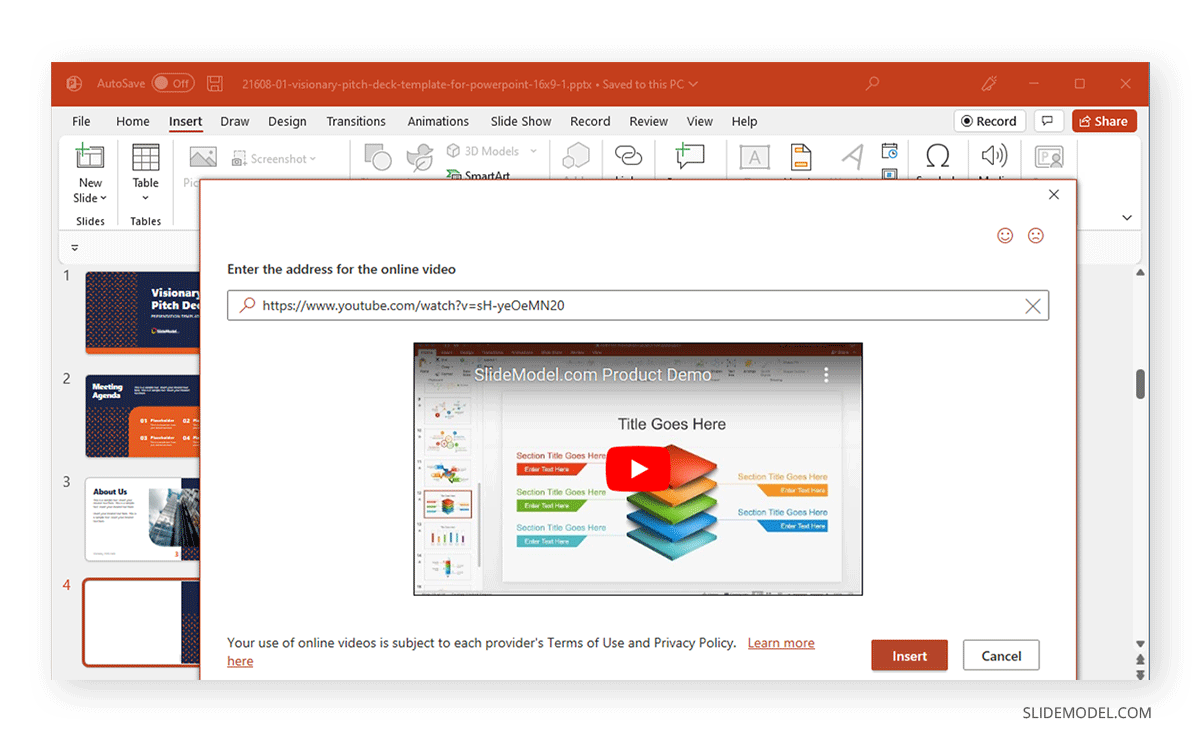Select slide 3 About Us thumbnail
Screen dimensions: 1200x743
142,519
